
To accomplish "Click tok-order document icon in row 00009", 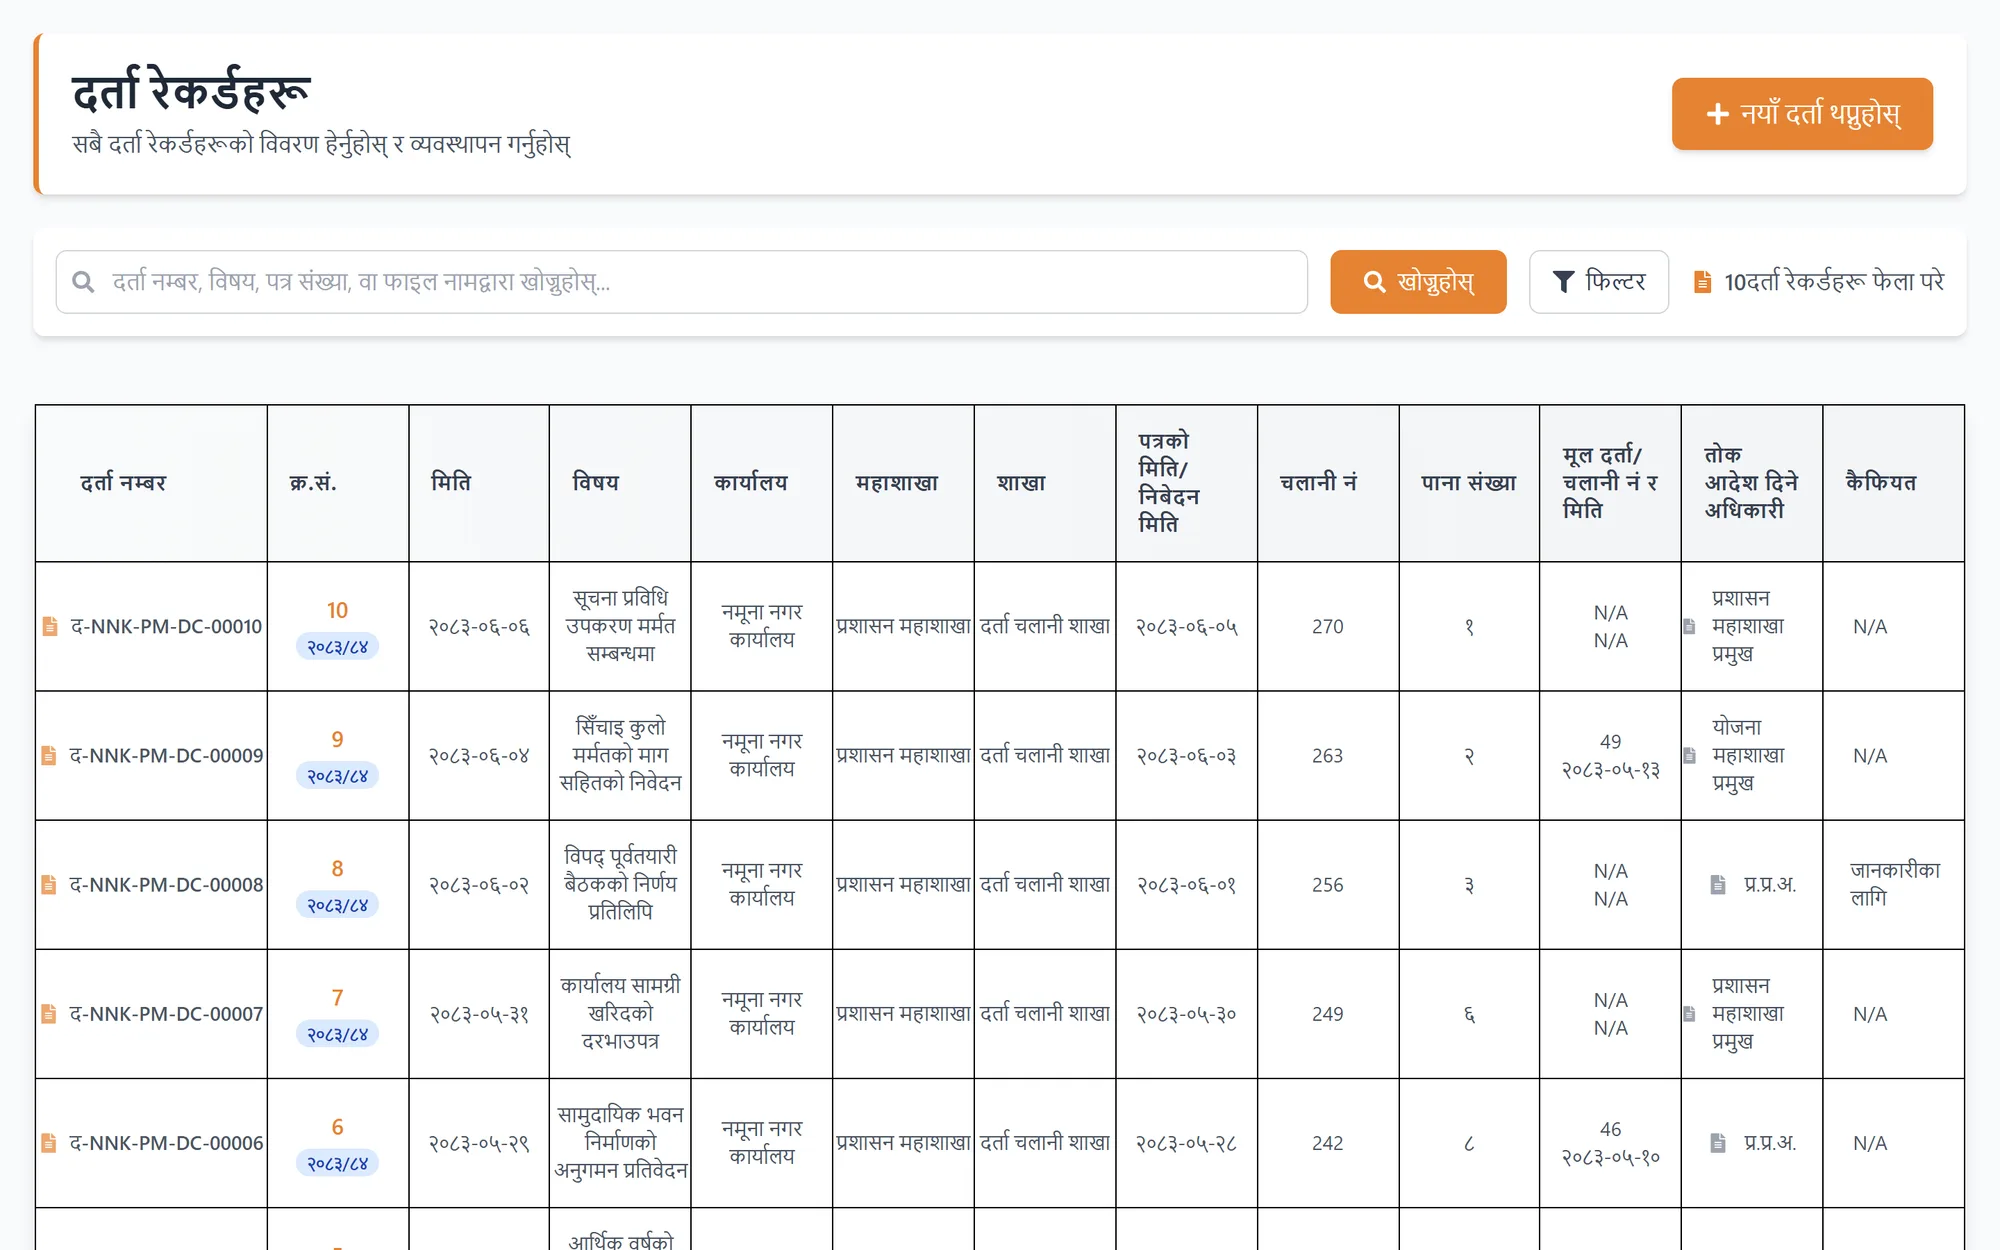I will coord(1690,755).
